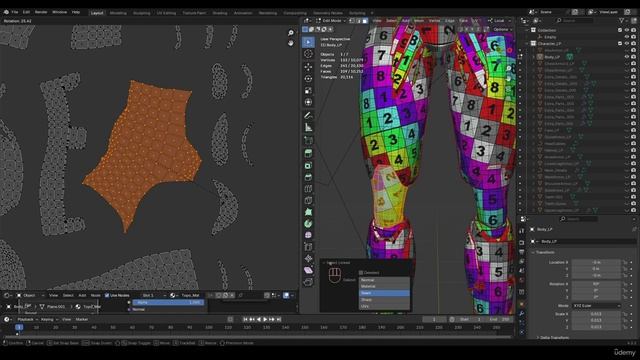Click the Location X value field
This screenshot has height=360, width=640.
point(596,262)
